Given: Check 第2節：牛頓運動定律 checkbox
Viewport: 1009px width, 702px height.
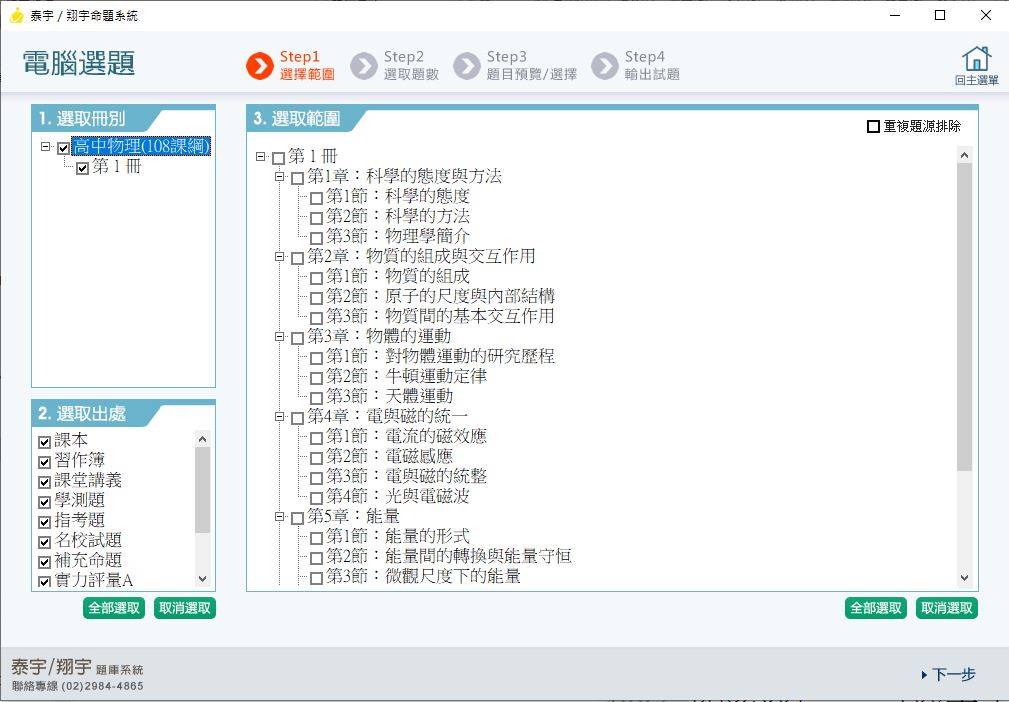Looking at the screenshot, I should [x=316, y=378].
